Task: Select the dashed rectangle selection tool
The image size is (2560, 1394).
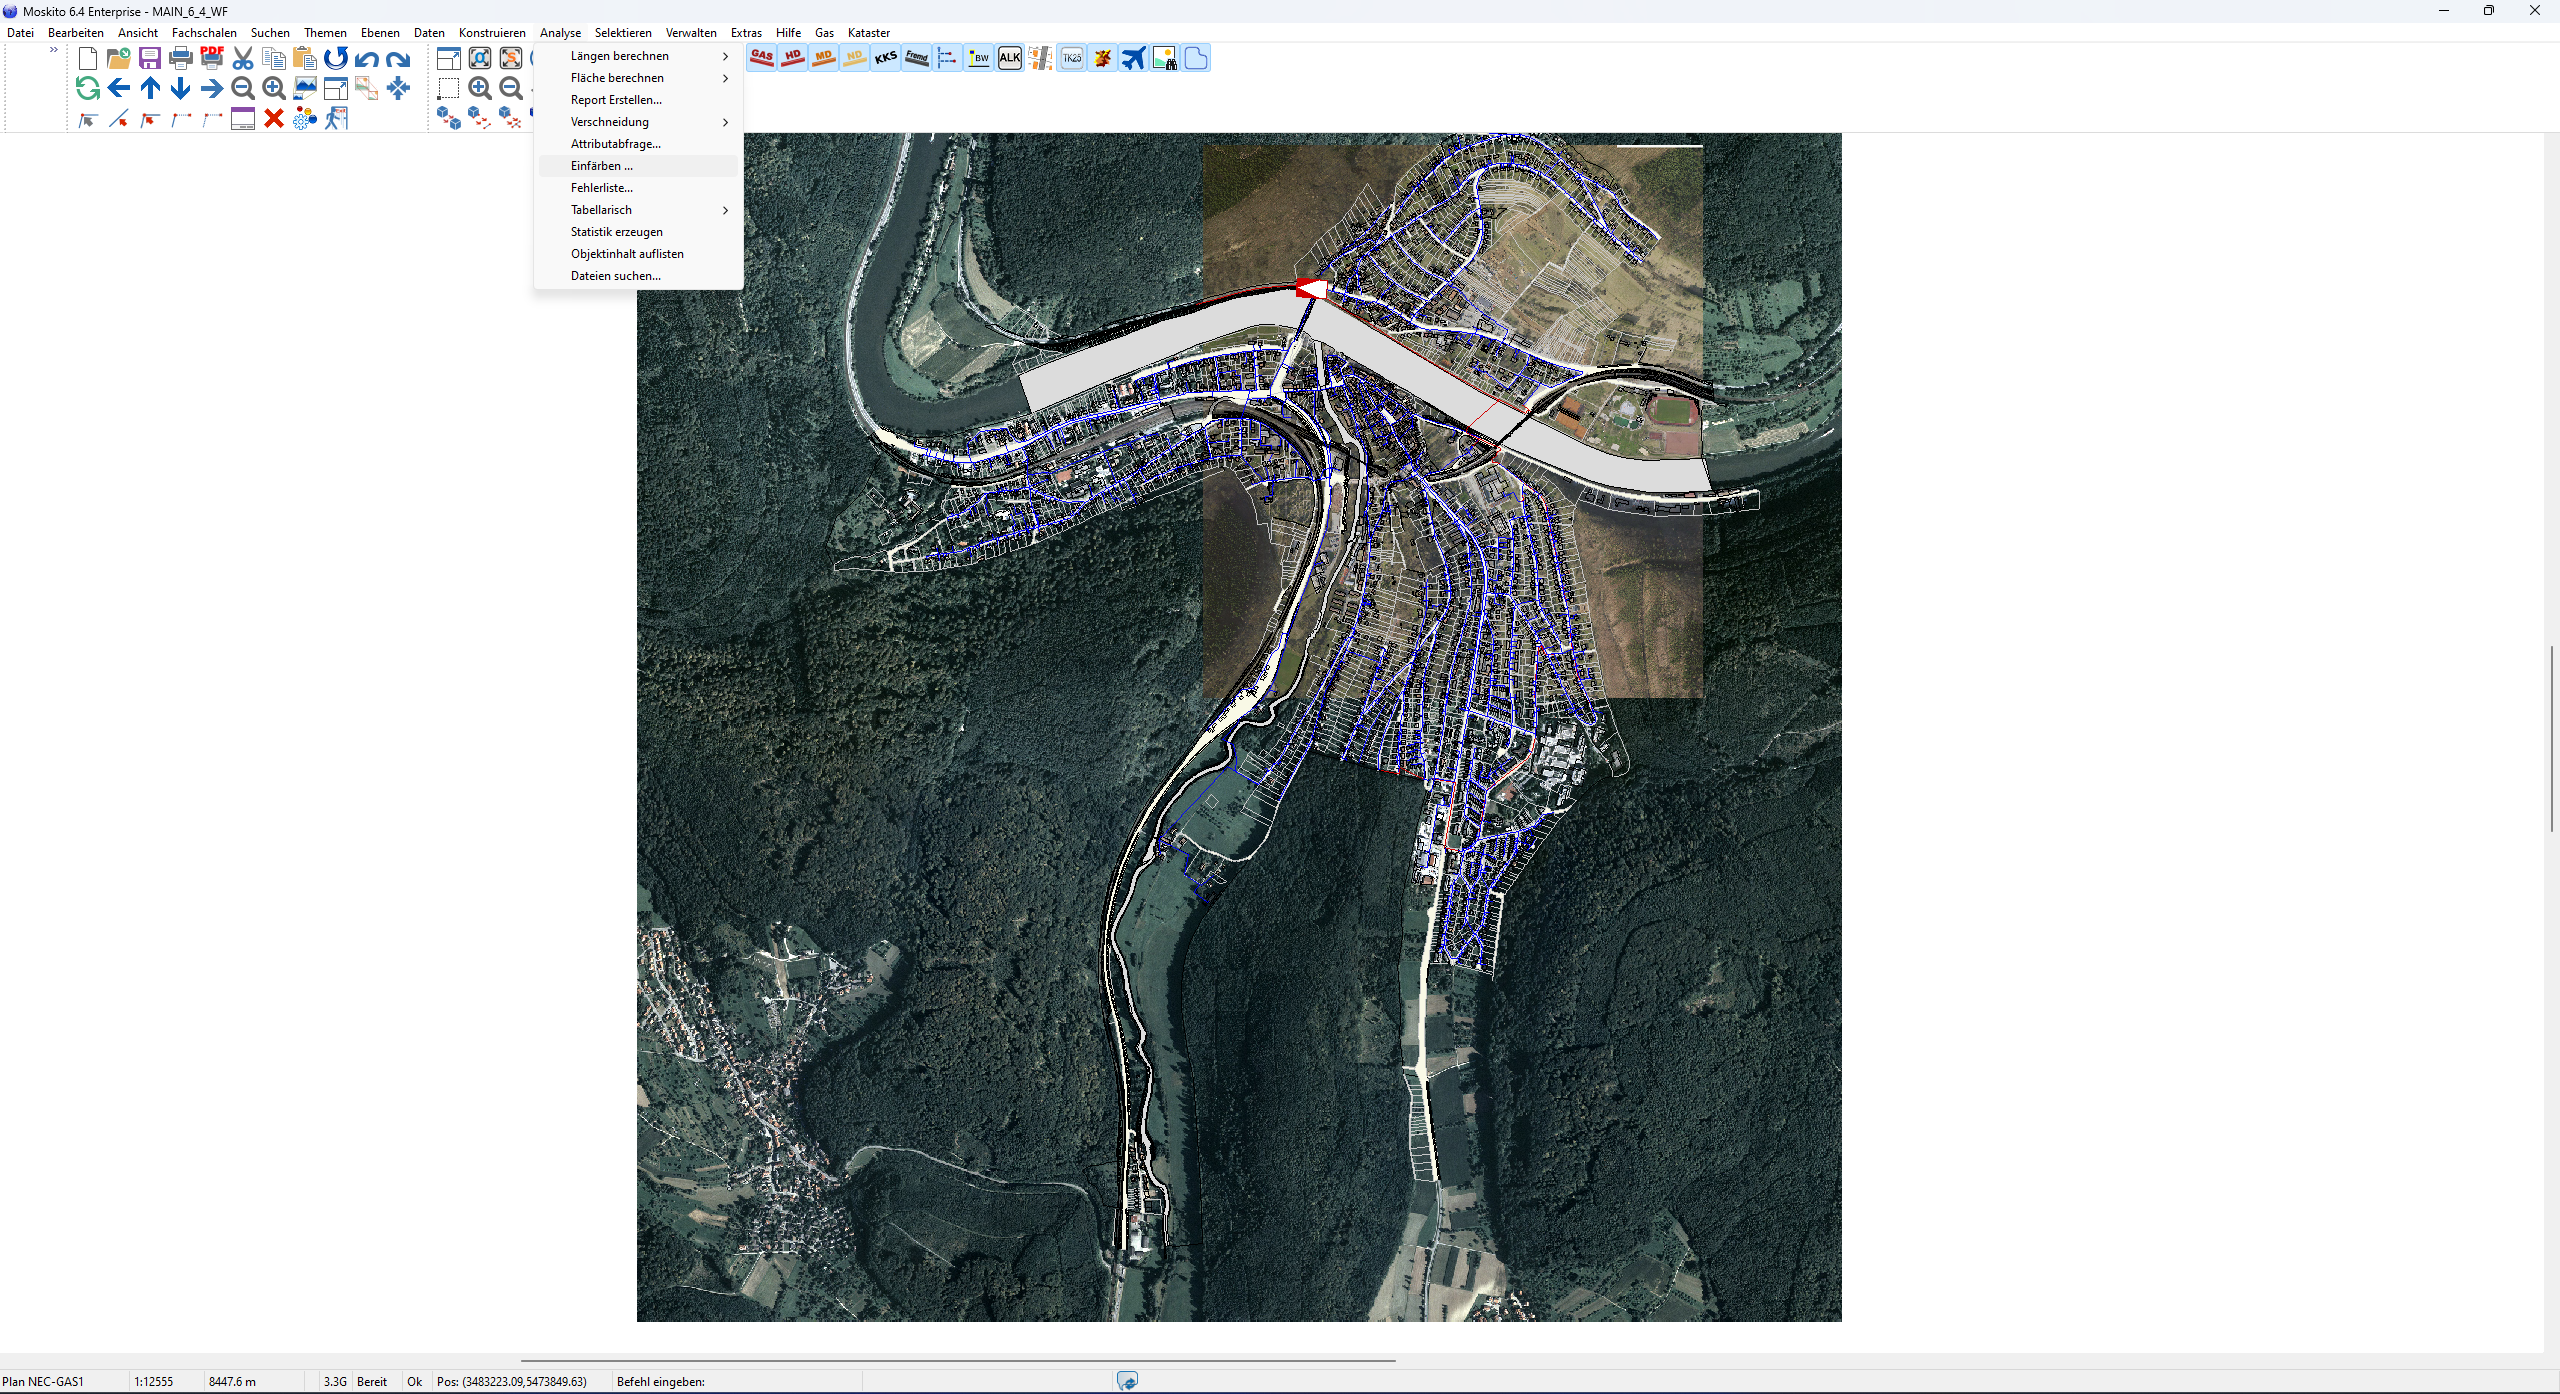Action: [x=449, y=88]
